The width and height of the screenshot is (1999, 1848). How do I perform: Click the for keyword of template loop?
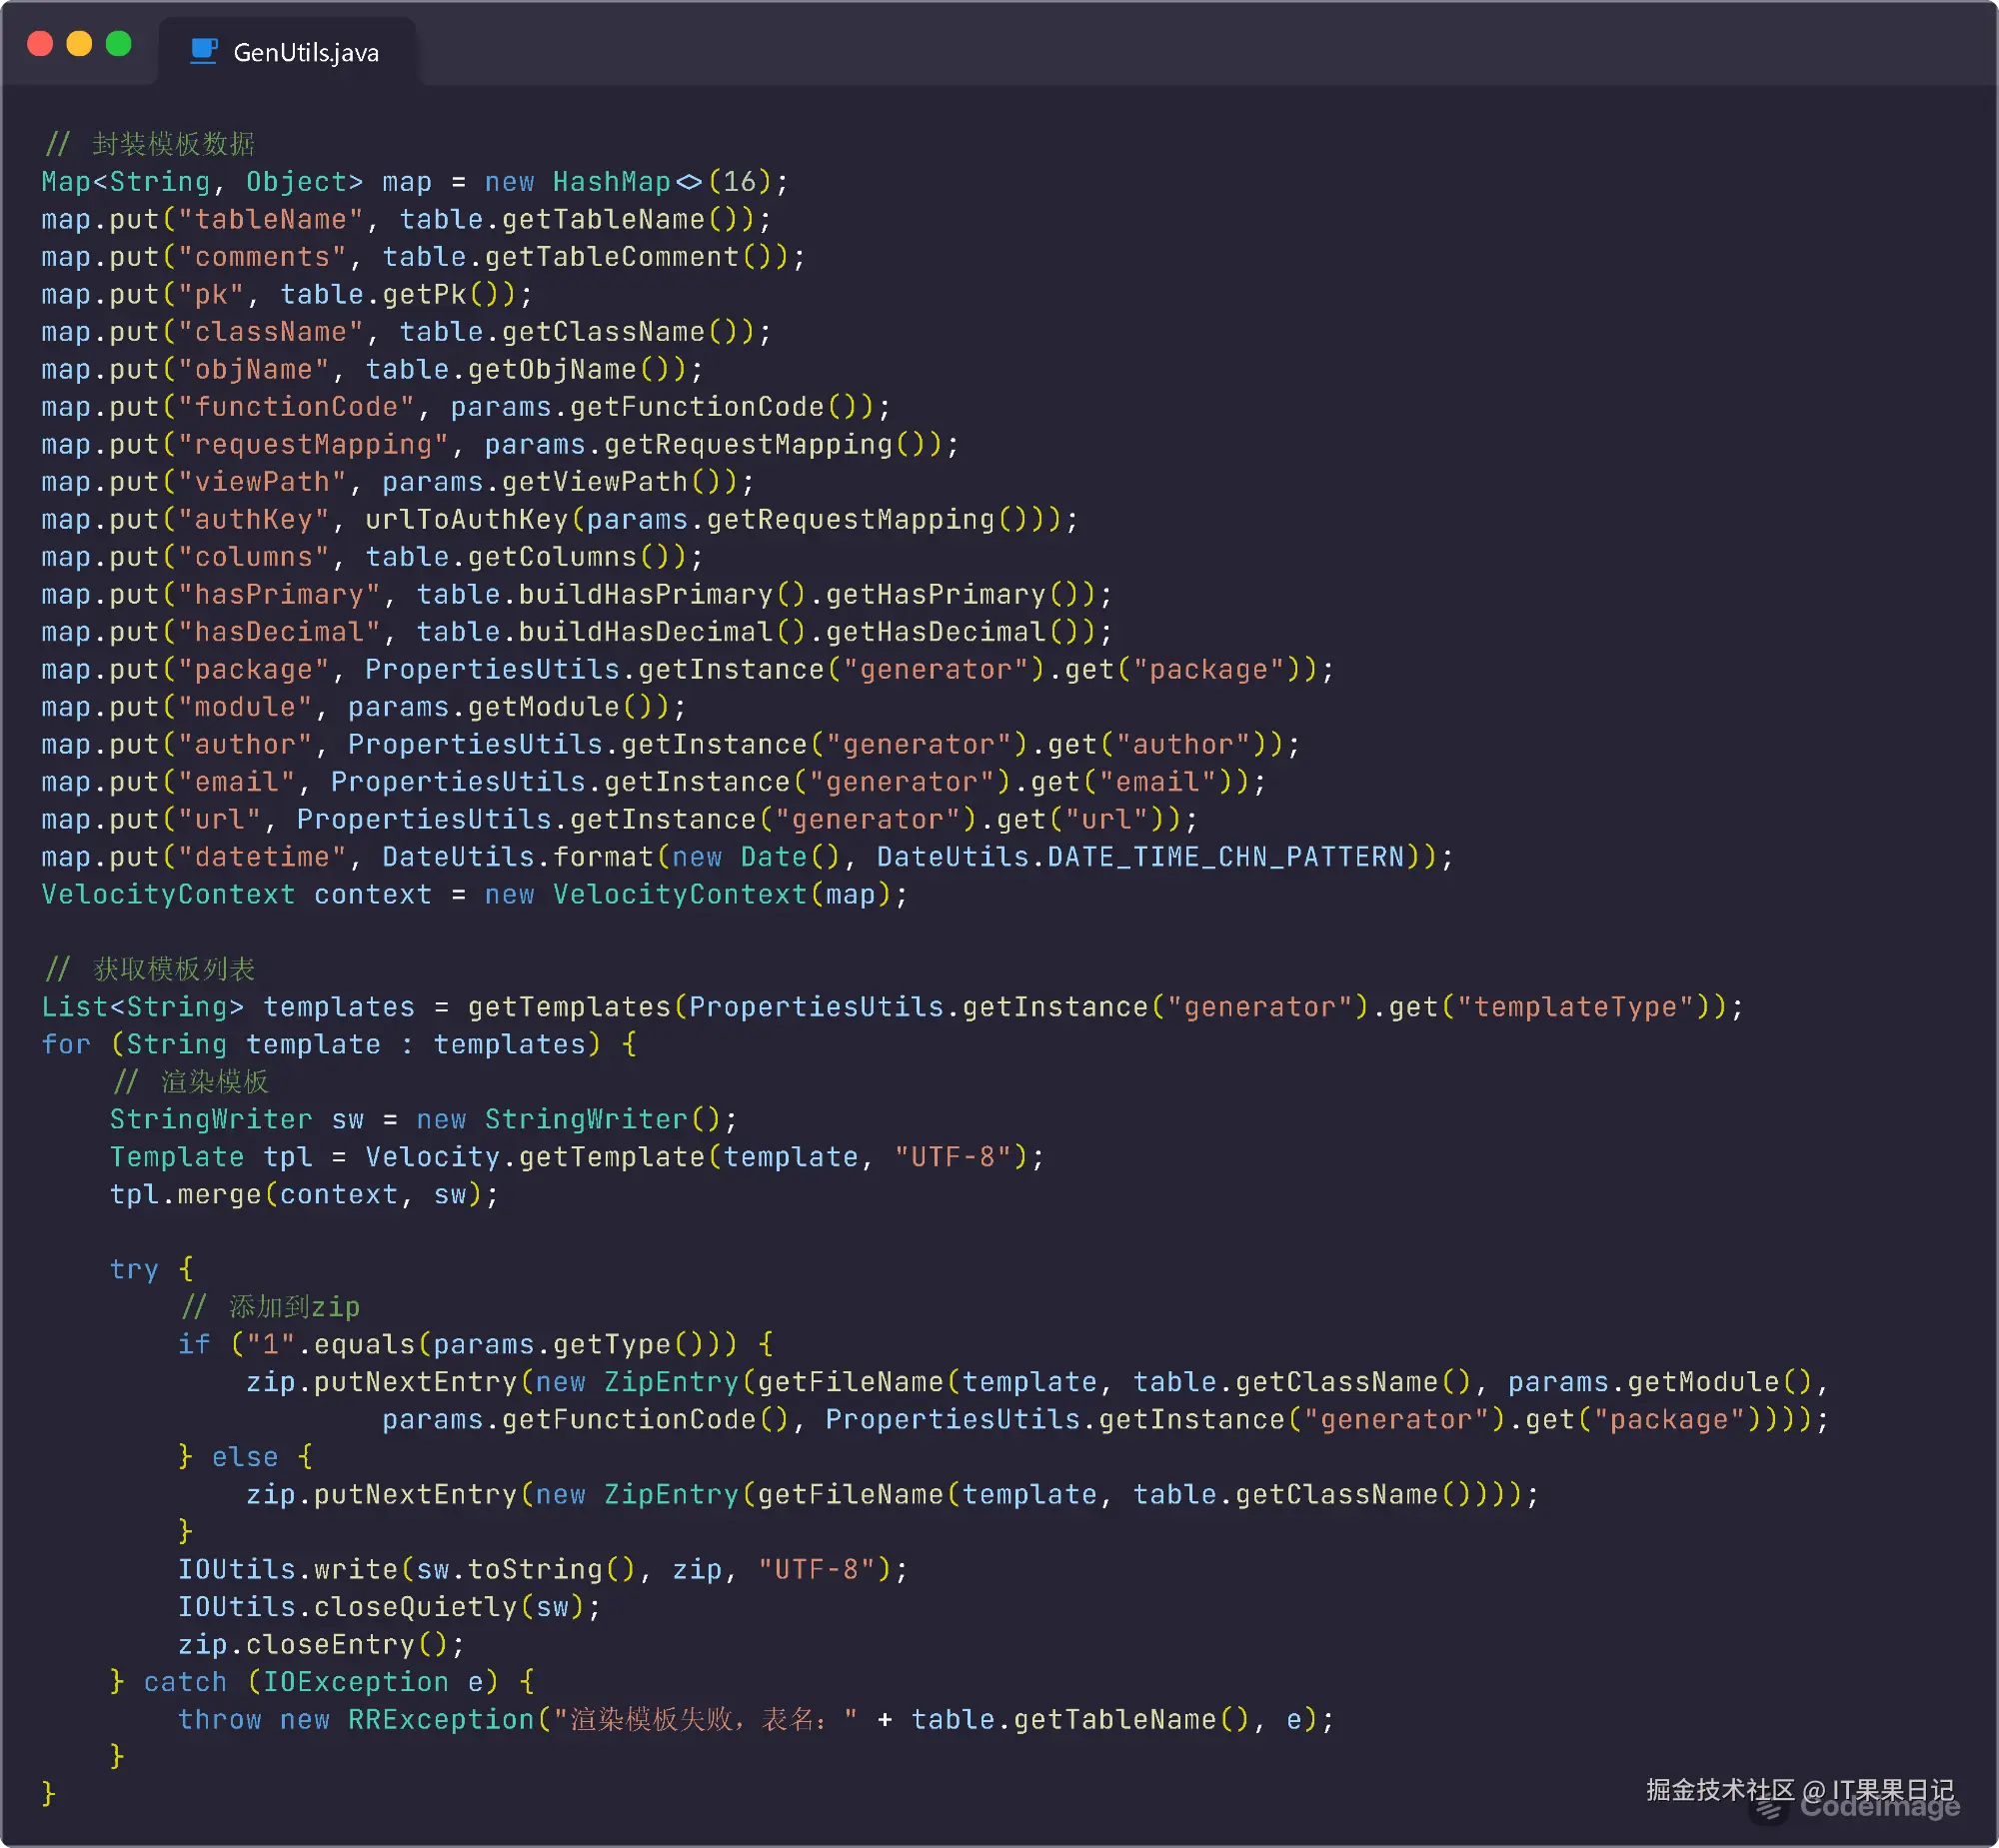pos(65,1045)
